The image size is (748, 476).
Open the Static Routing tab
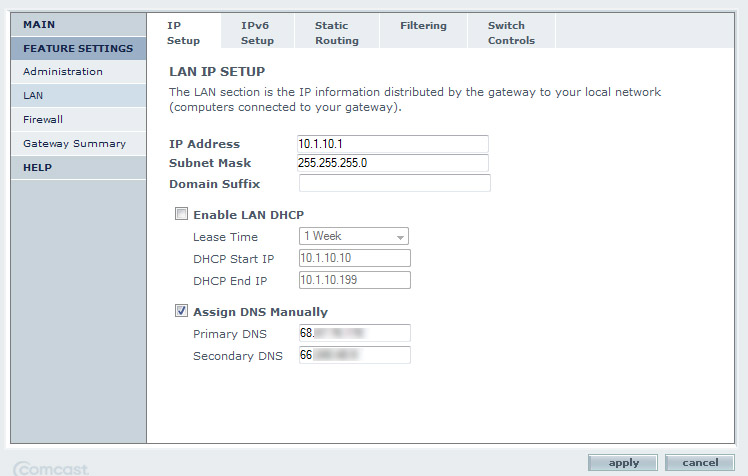tap(337, 32)
